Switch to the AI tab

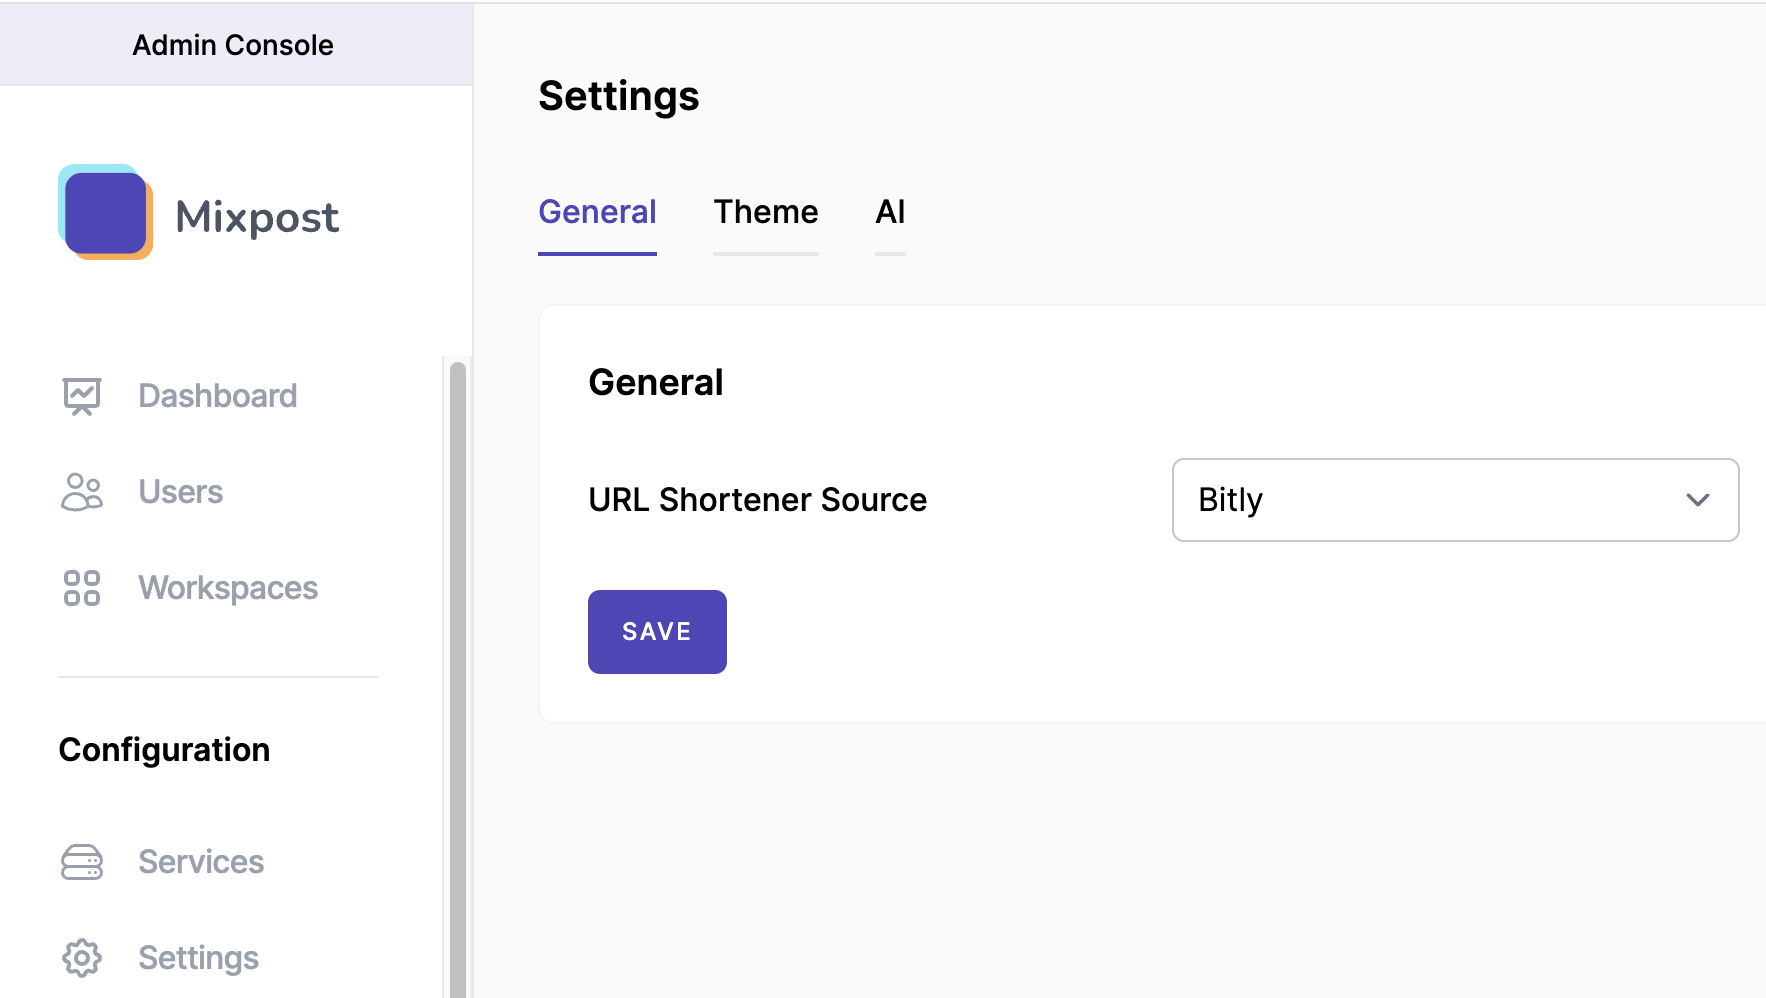tap(890, 212)
